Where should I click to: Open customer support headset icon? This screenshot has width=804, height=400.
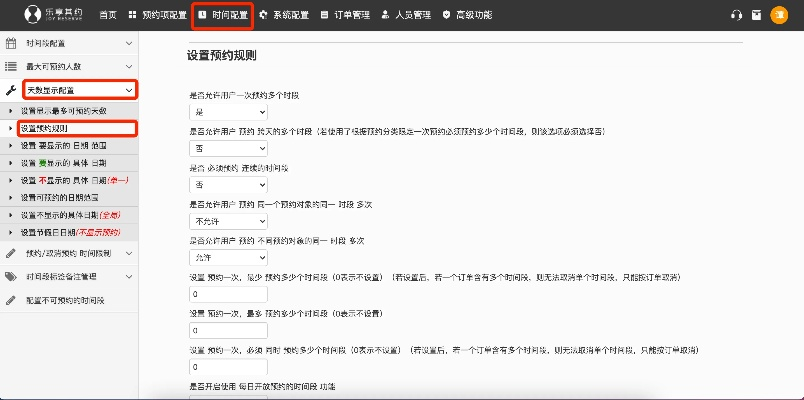click(x=736, y=15)
